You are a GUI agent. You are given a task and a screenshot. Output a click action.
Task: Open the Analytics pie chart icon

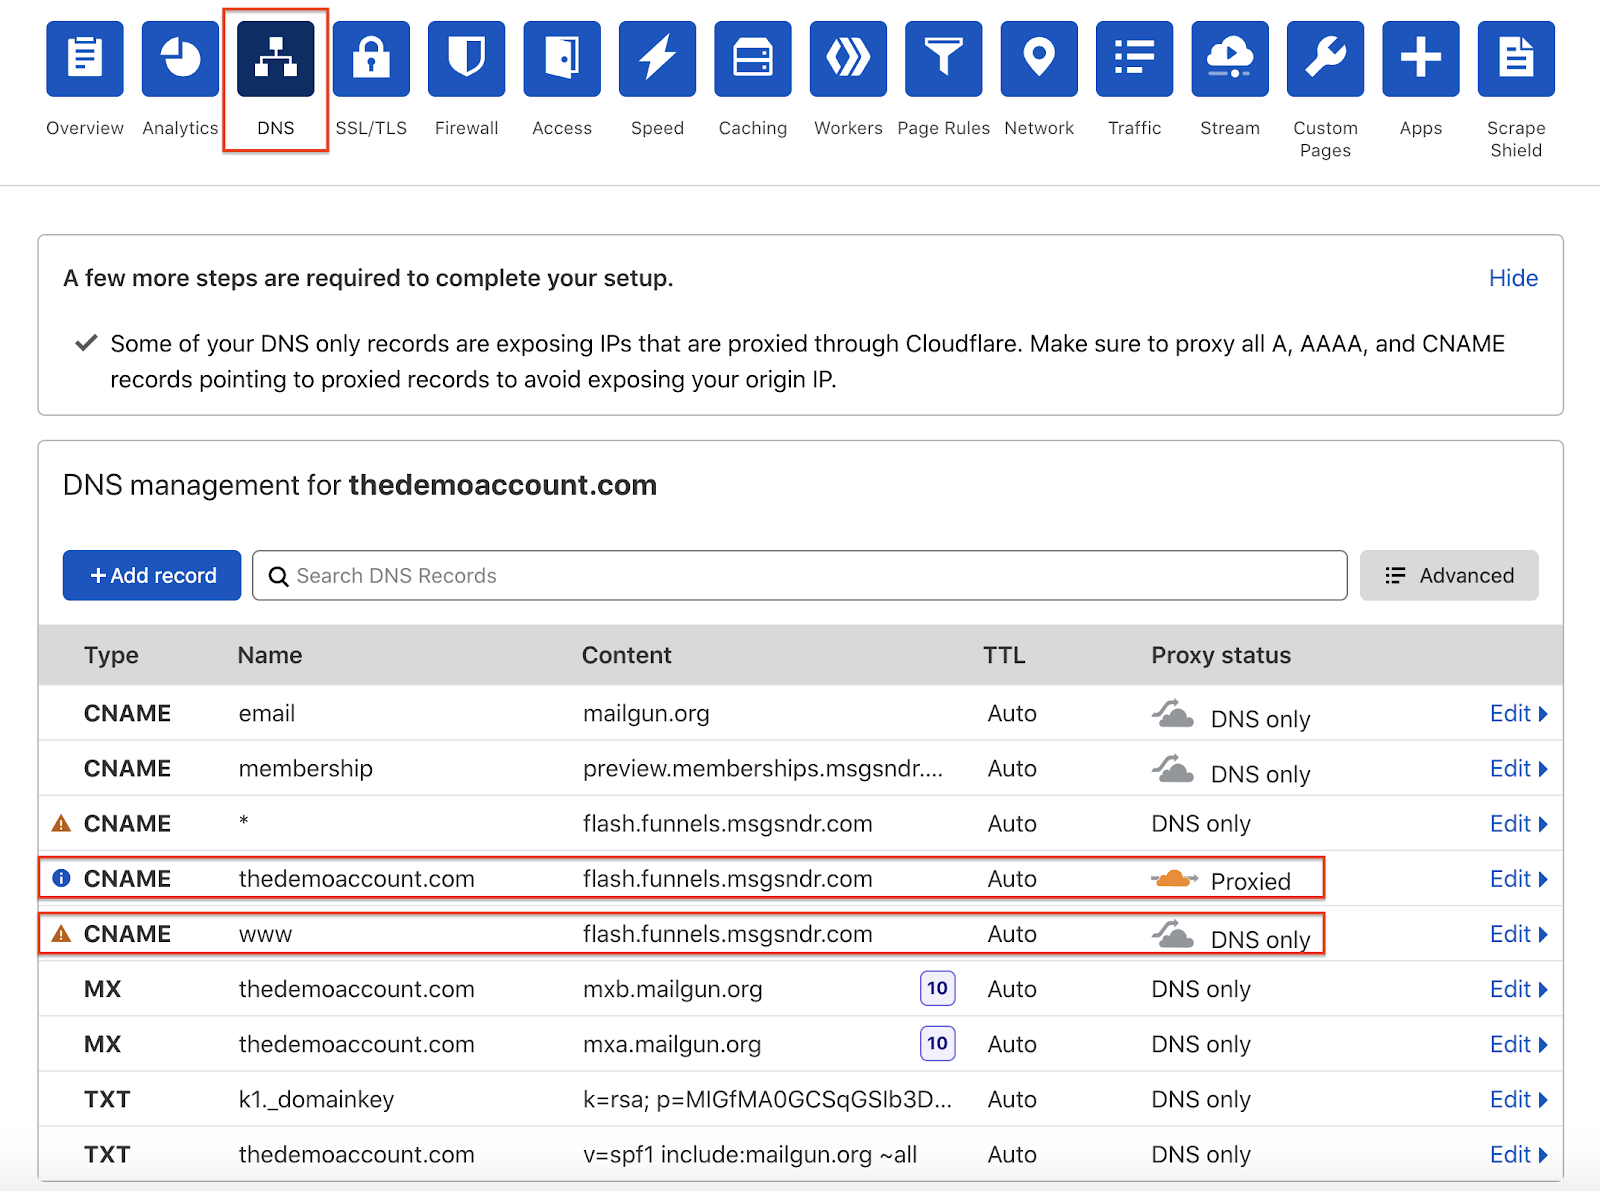(180, 59)
